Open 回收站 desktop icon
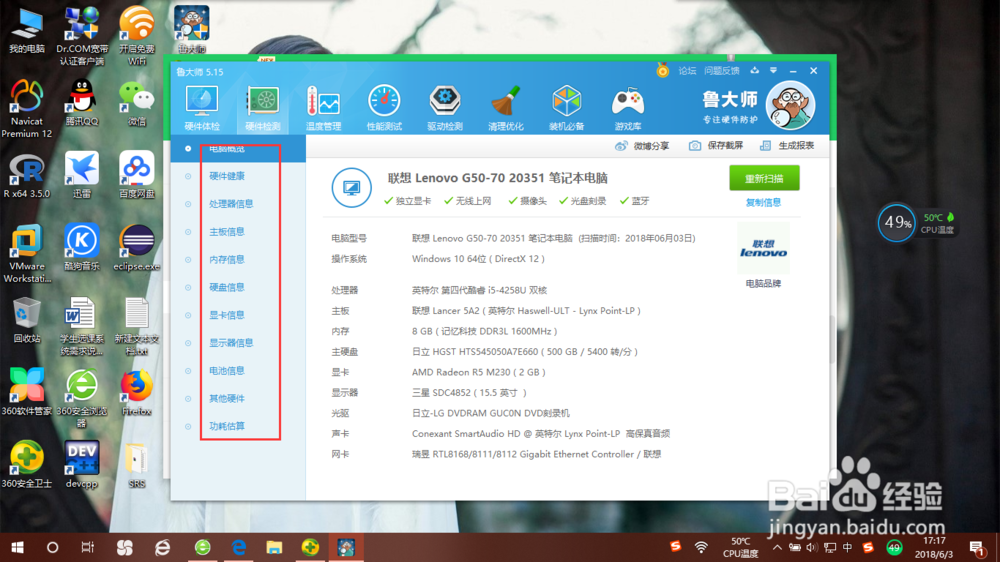This screenshot has height=562, width=1000. pos(27,320)
